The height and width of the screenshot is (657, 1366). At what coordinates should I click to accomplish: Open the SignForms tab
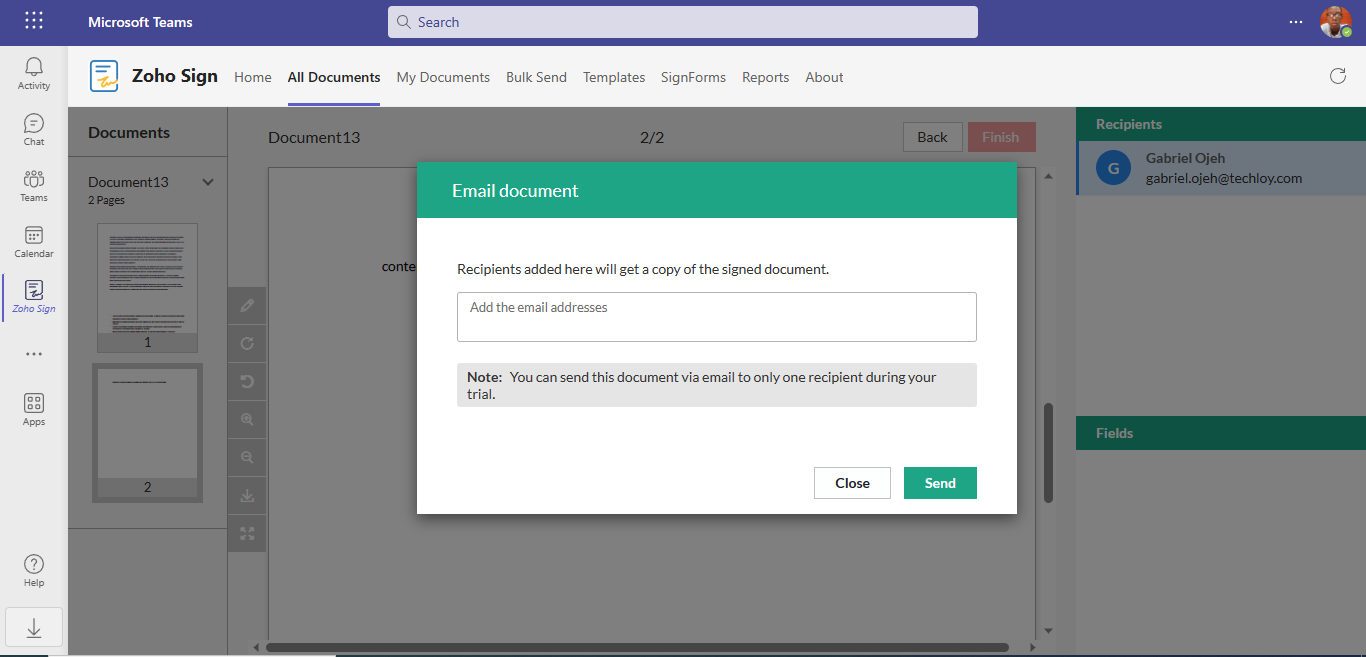click(693, 77)
